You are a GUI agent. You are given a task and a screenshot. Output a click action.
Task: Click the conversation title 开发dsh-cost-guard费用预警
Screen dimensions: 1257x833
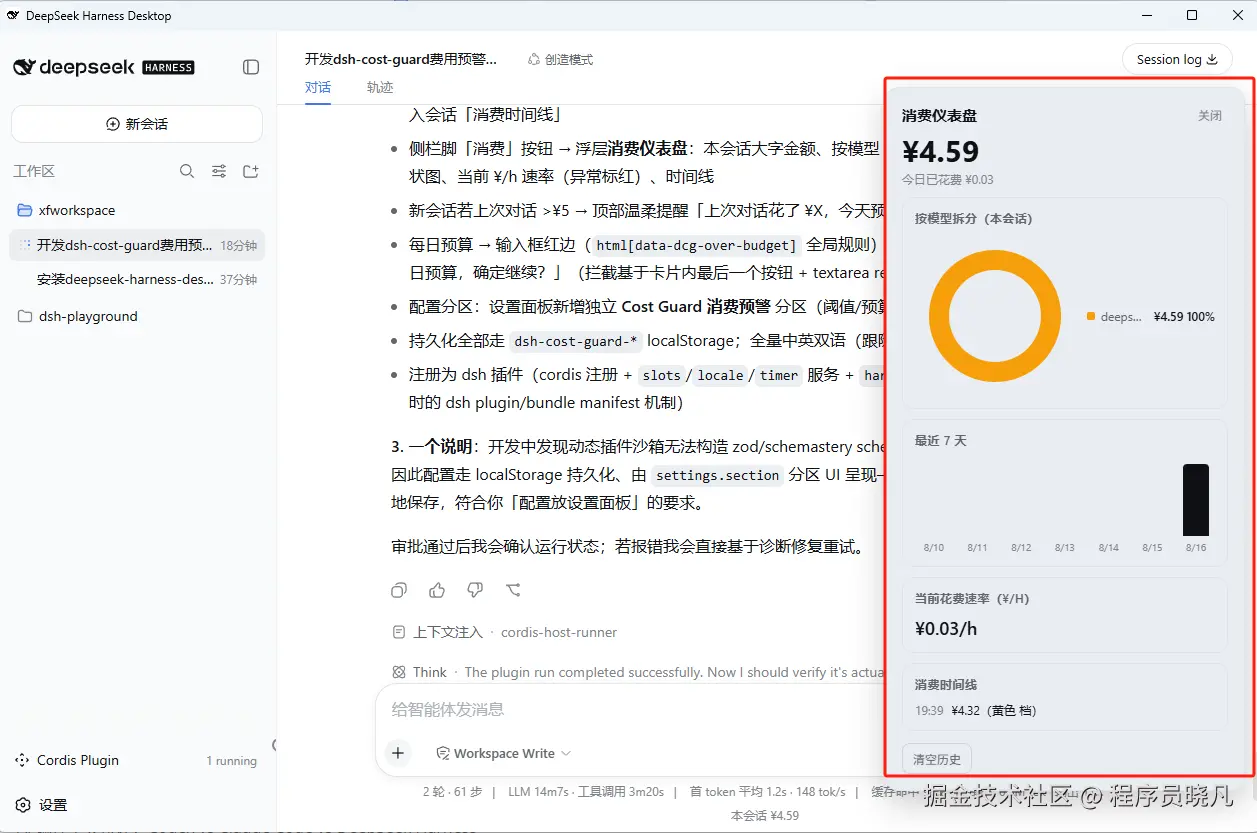coord(401,59)
